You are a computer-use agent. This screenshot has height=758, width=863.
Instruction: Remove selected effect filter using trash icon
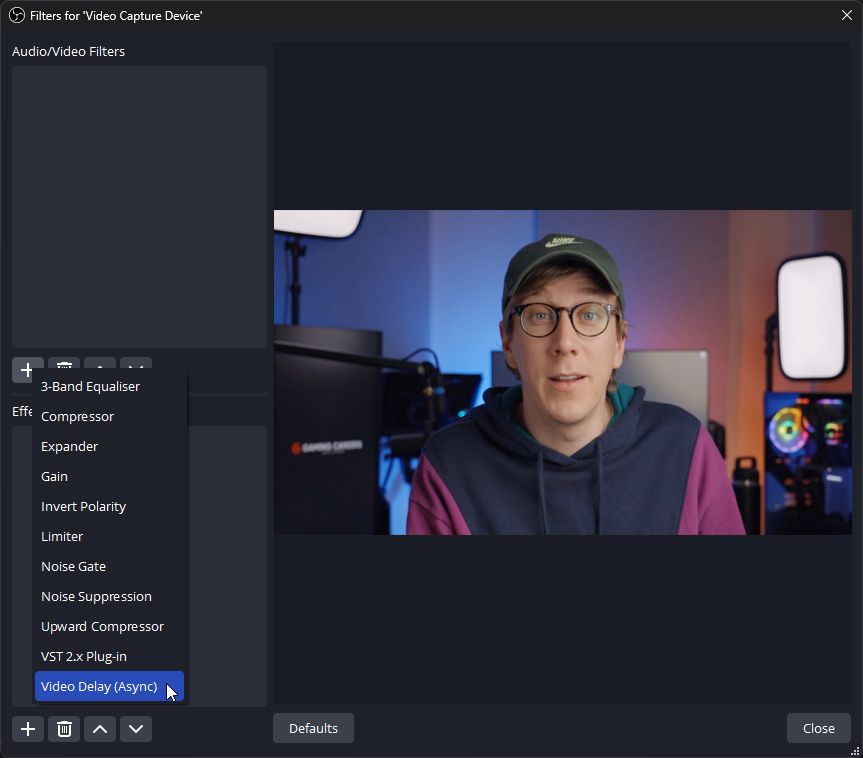pos(64,729)
